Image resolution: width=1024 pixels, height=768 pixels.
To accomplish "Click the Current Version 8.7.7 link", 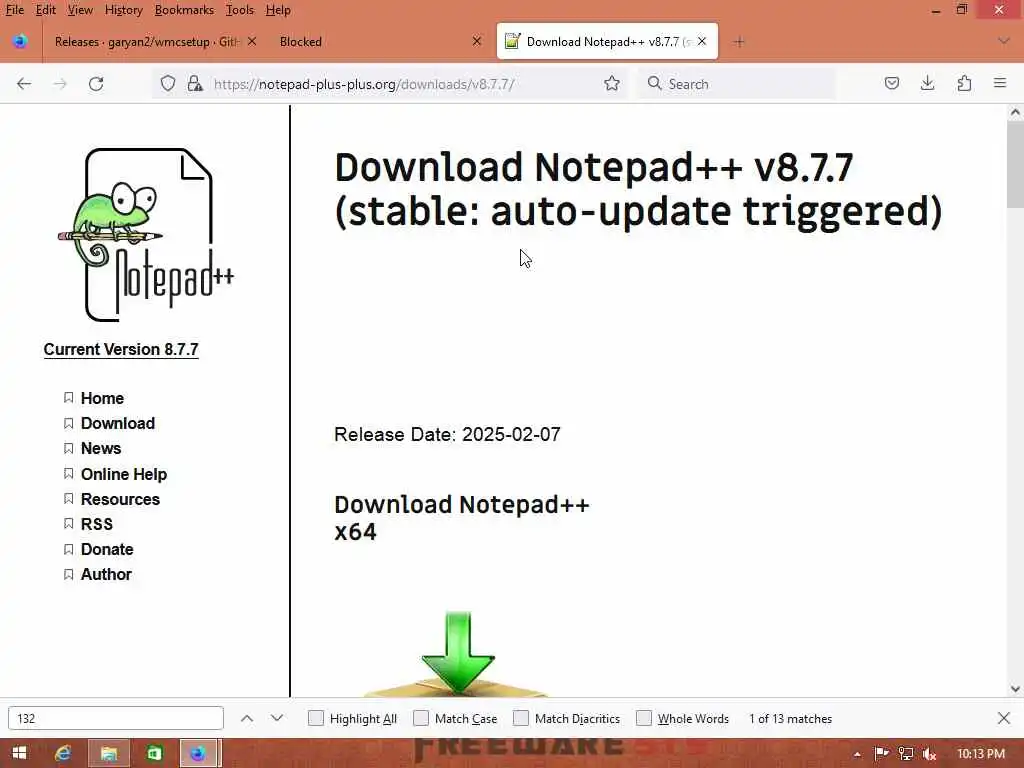I will click(121, 349).
